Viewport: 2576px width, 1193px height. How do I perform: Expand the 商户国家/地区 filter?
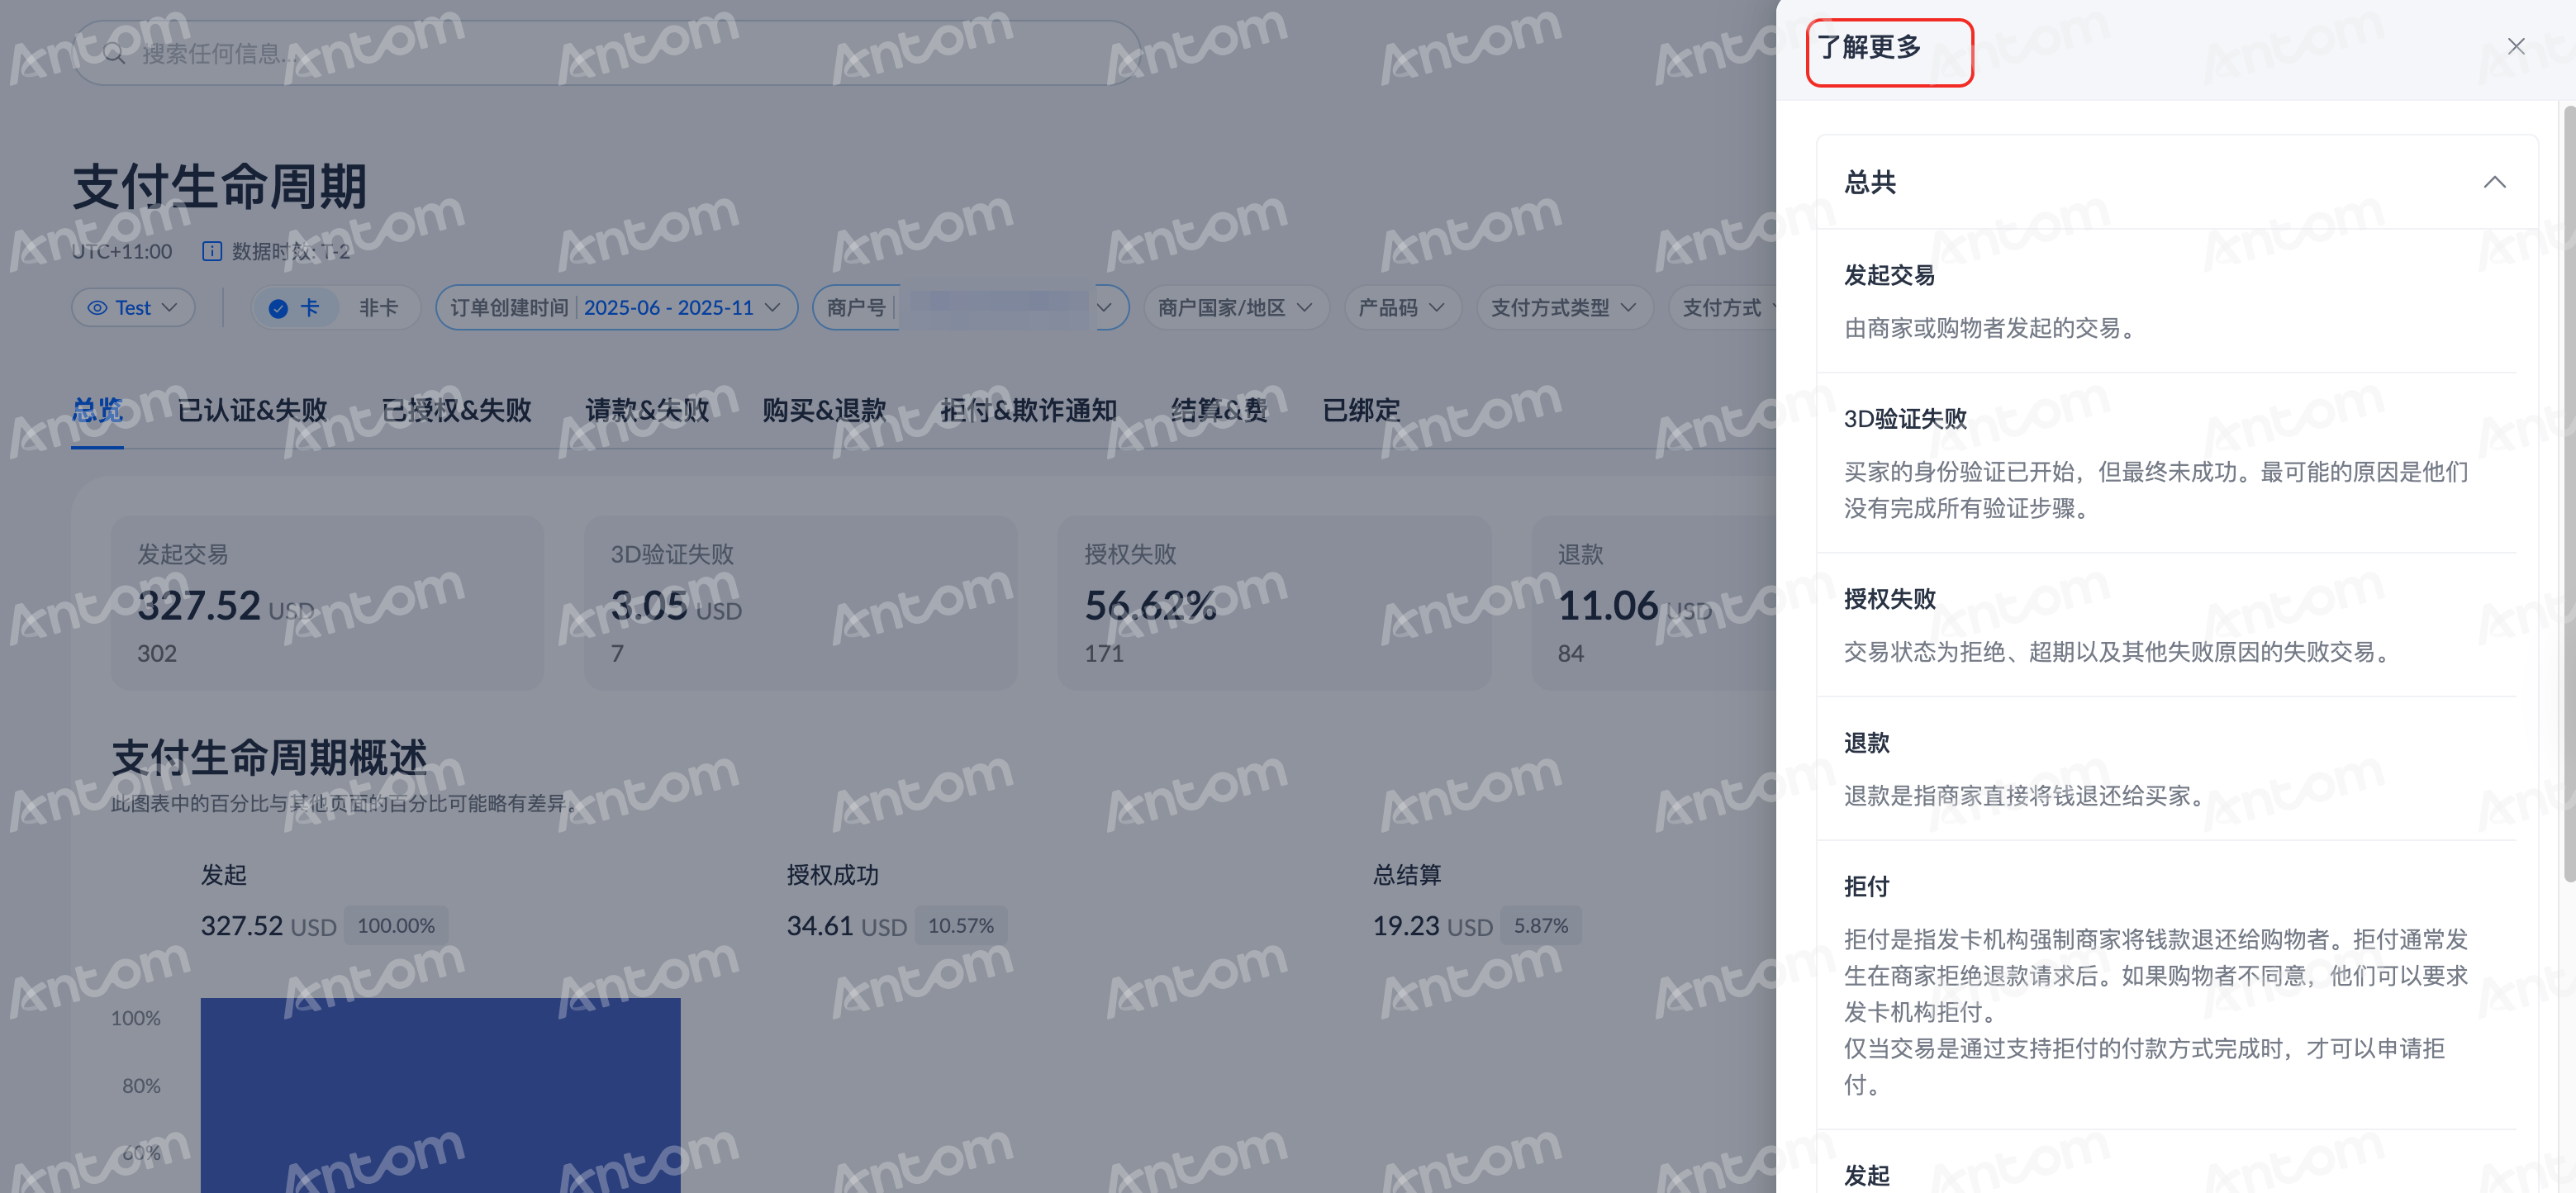[x=1235, y=307]
